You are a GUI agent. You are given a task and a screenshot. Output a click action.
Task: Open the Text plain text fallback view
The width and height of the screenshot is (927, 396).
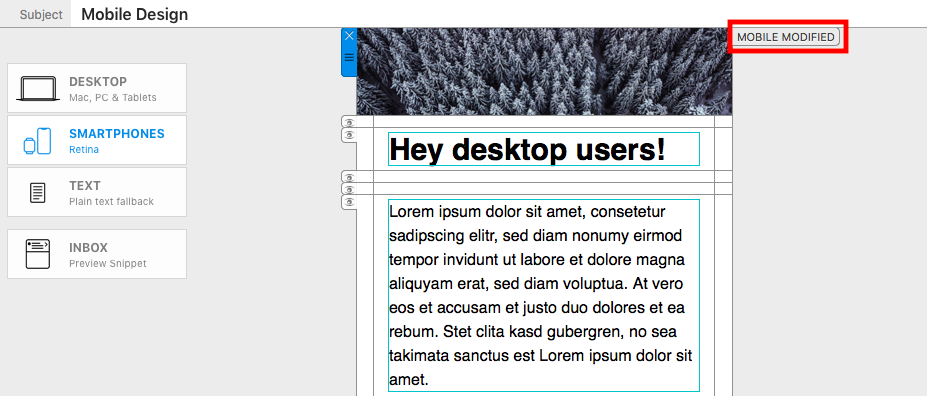point(97,192)
